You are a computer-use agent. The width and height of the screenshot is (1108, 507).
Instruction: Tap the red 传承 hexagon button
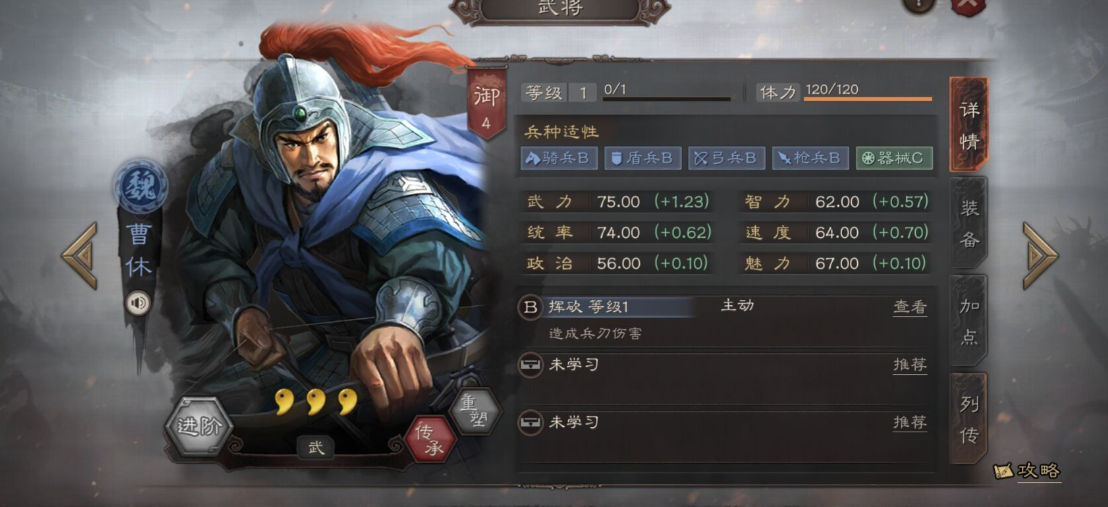click(x=432, y=438)
